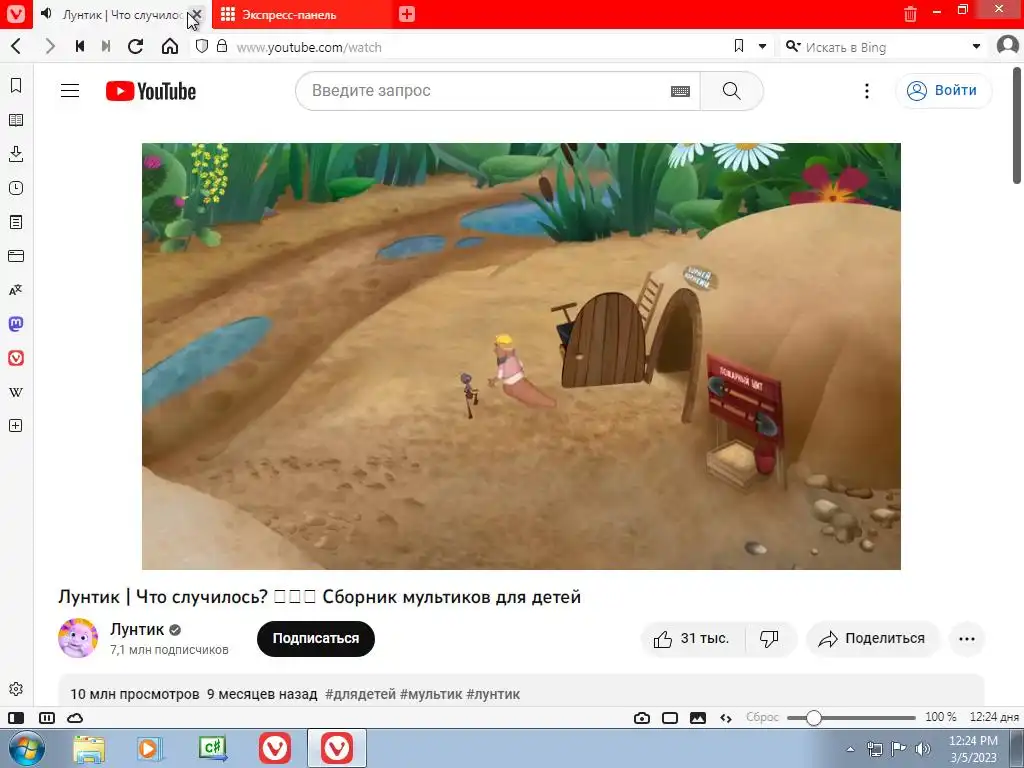This screenshot has width=1024, height=768.
Task: Open the Downloads side panel
Action: coord(16,154)
